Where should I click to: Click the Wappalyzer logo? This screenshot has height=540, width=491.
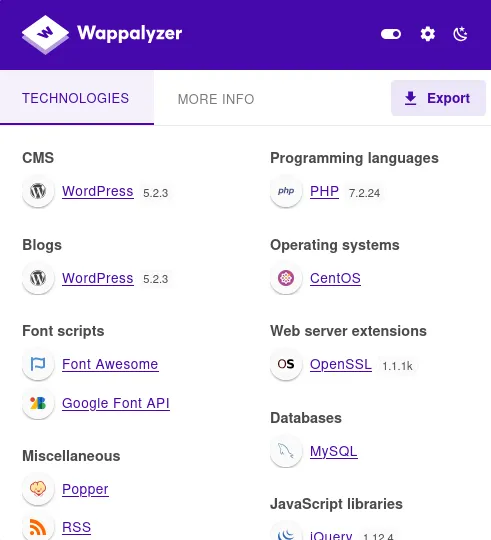[x=102, y=34]
